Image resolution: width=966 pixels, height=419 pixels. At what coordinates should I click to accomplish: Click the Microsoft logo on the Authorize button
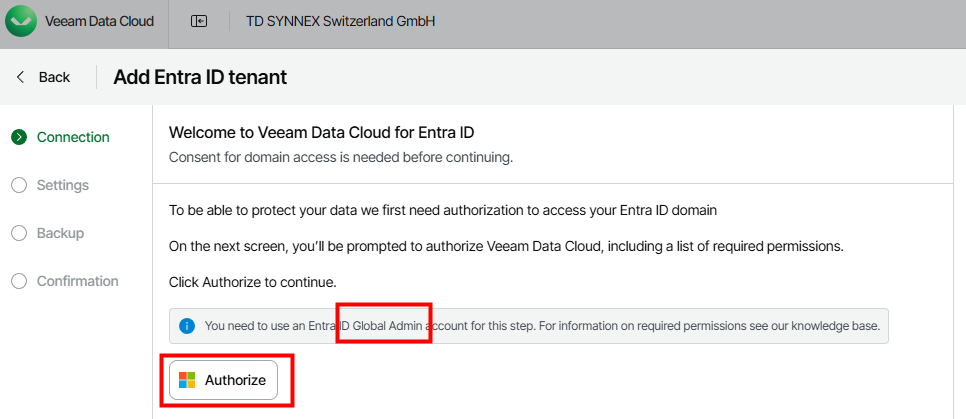(186, 380)
